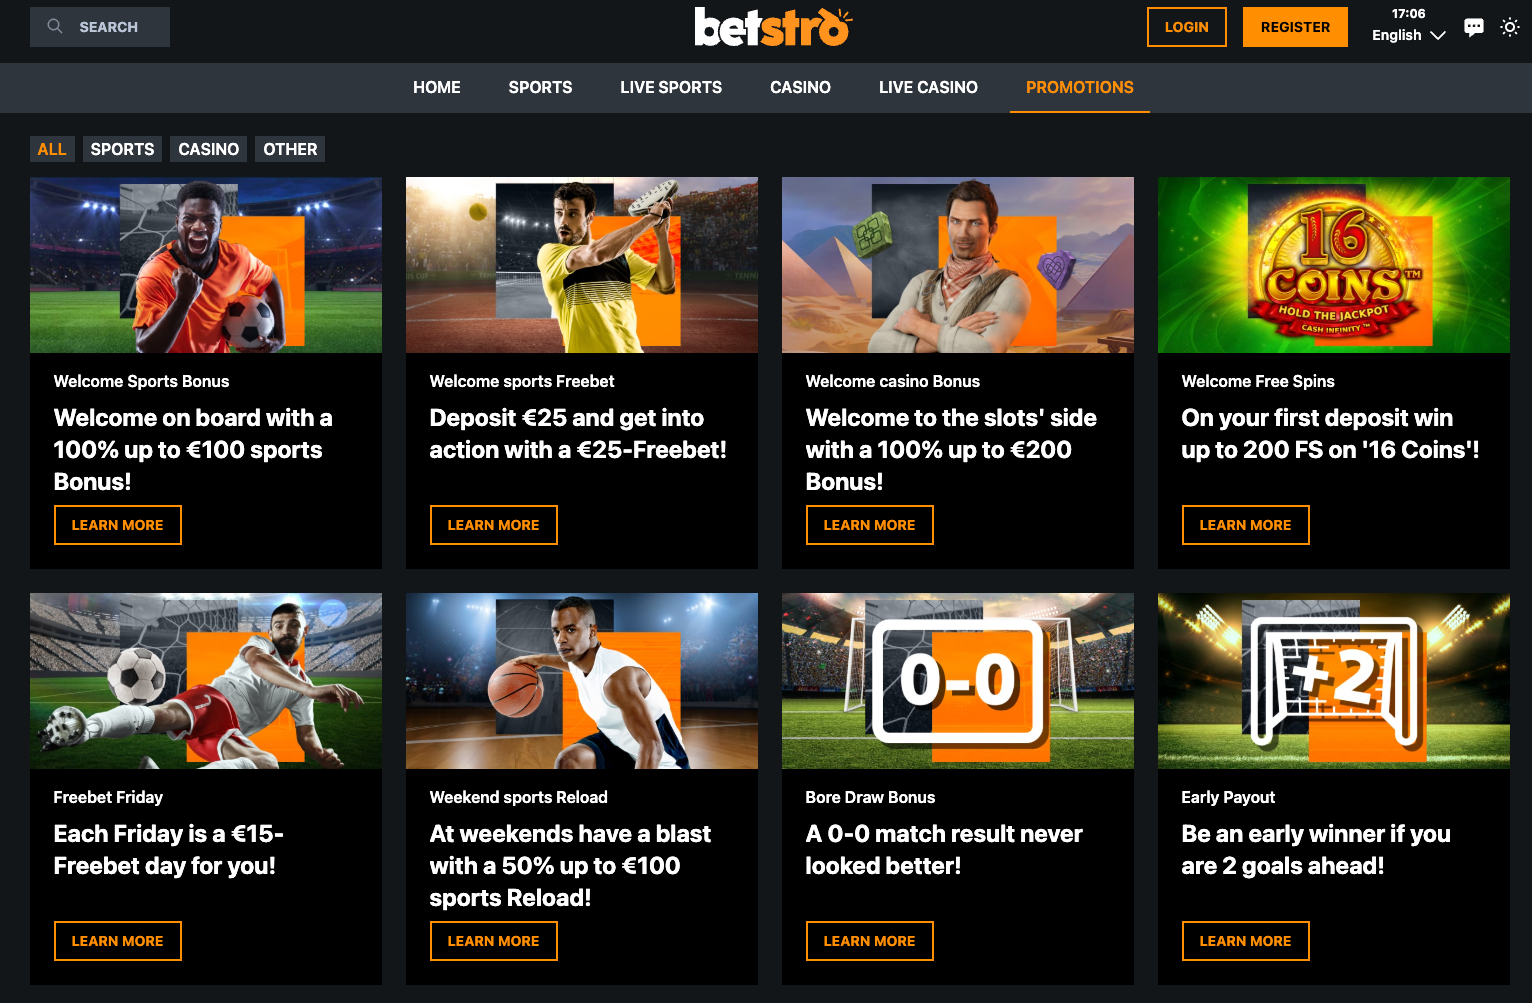The height and width of the screenshot is (1003, 1532).
Task: Toggle light theme with sun icon
Action: click(x=1510, y=27)
